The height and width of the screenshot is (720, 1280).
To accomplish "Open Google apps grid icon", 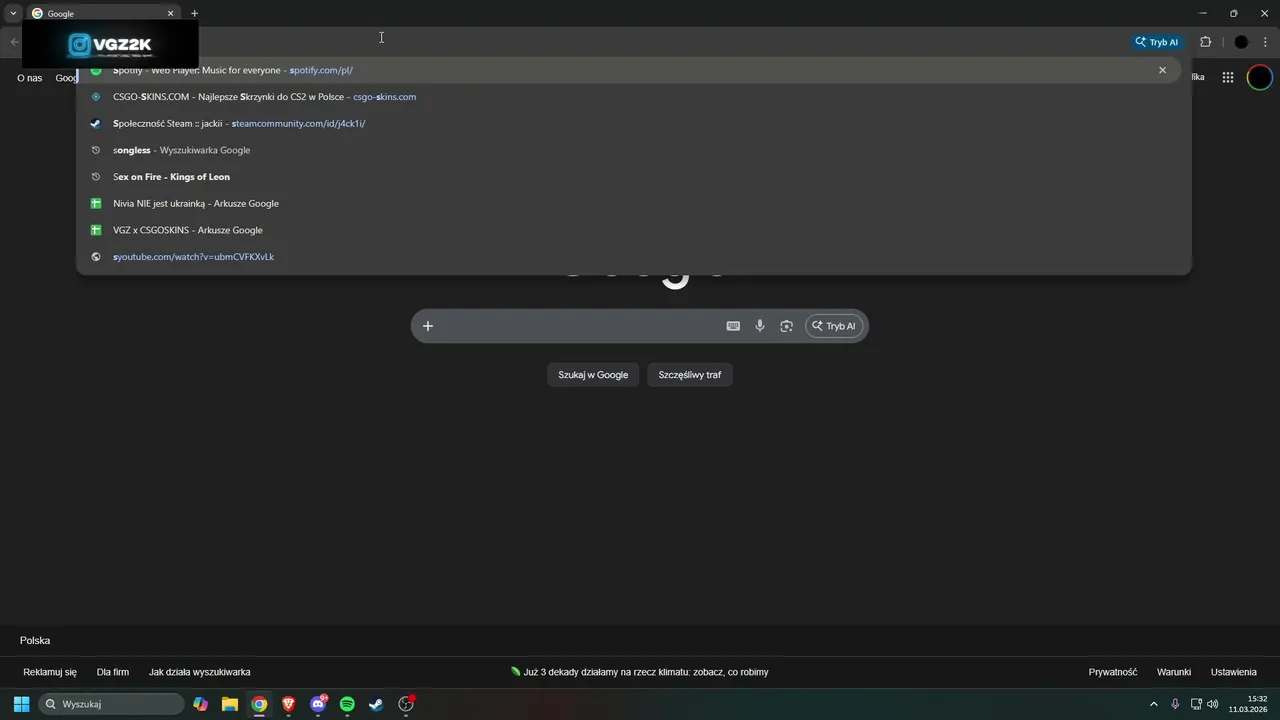I will [x=1228, y=77].
